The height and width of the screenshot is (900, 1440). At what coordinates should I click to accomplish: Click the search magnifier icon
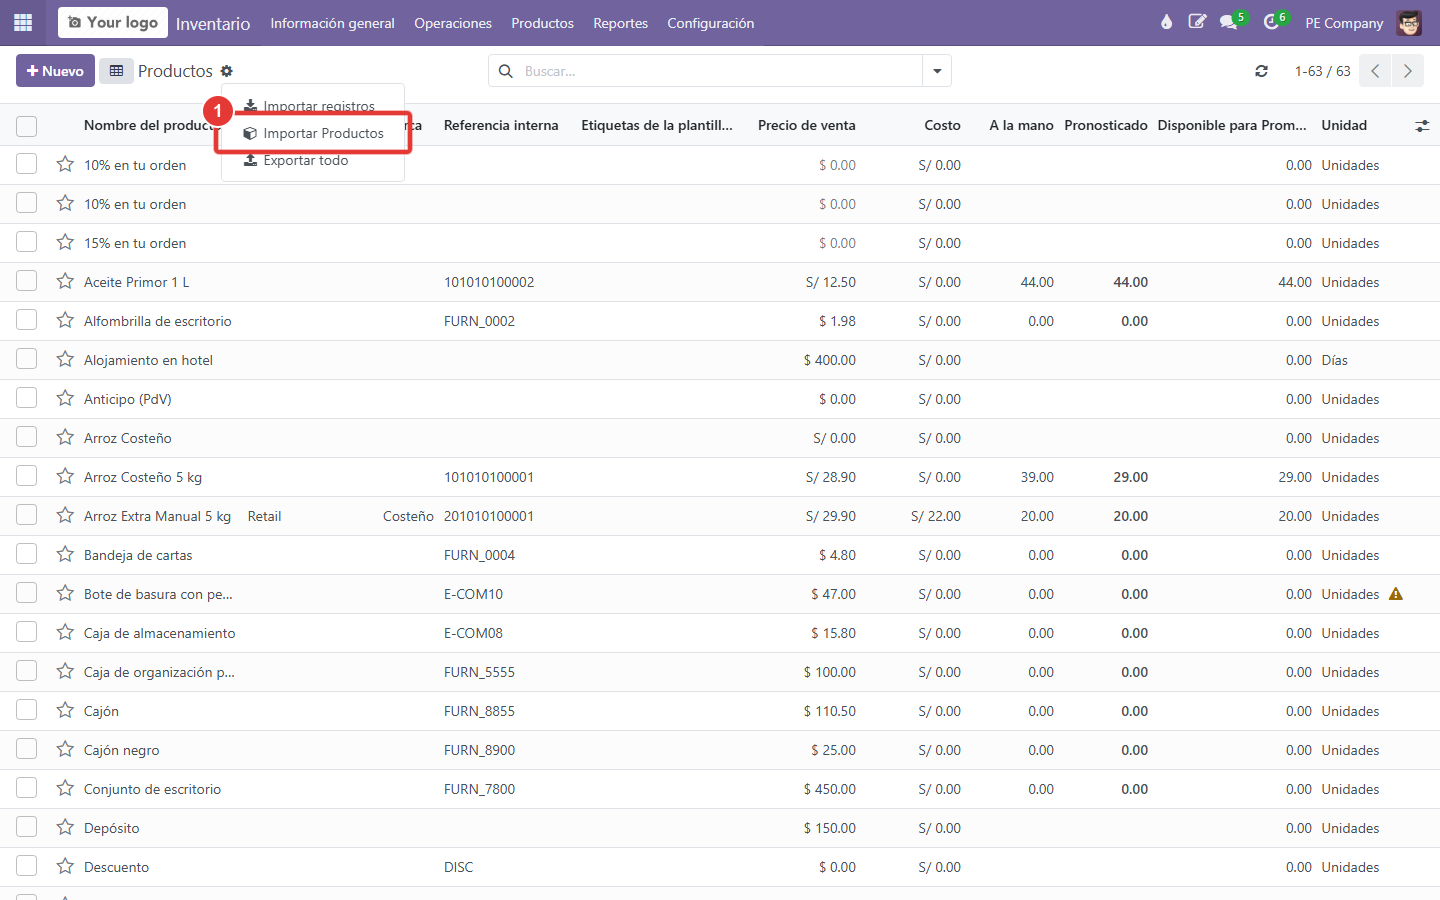tap(506, 71)
